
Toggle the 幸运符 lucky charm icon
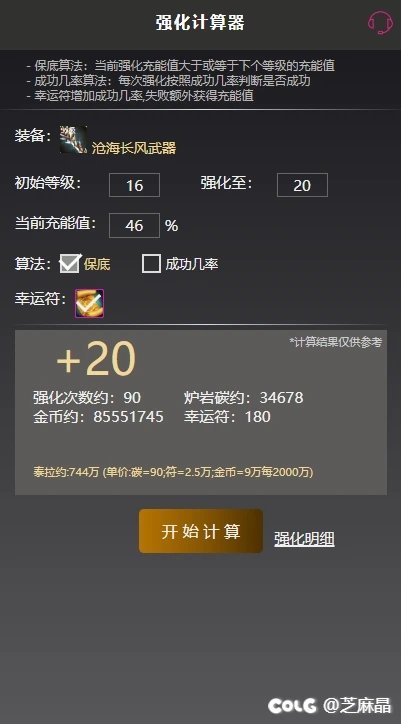tap(90, 303)
